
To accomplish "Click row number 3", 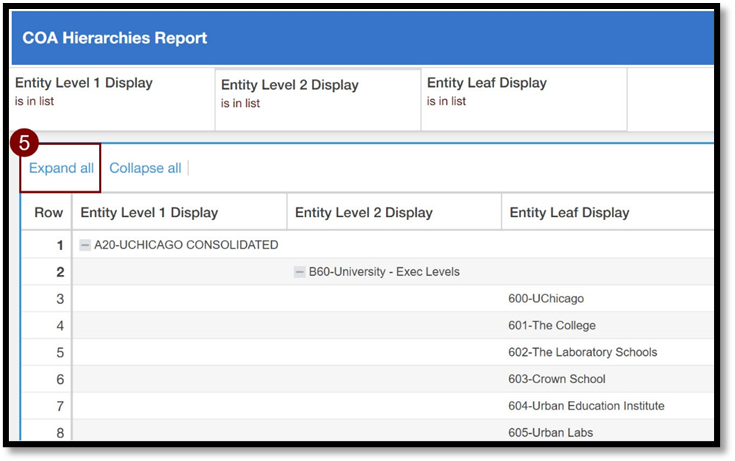I will (x=60, y=299).
